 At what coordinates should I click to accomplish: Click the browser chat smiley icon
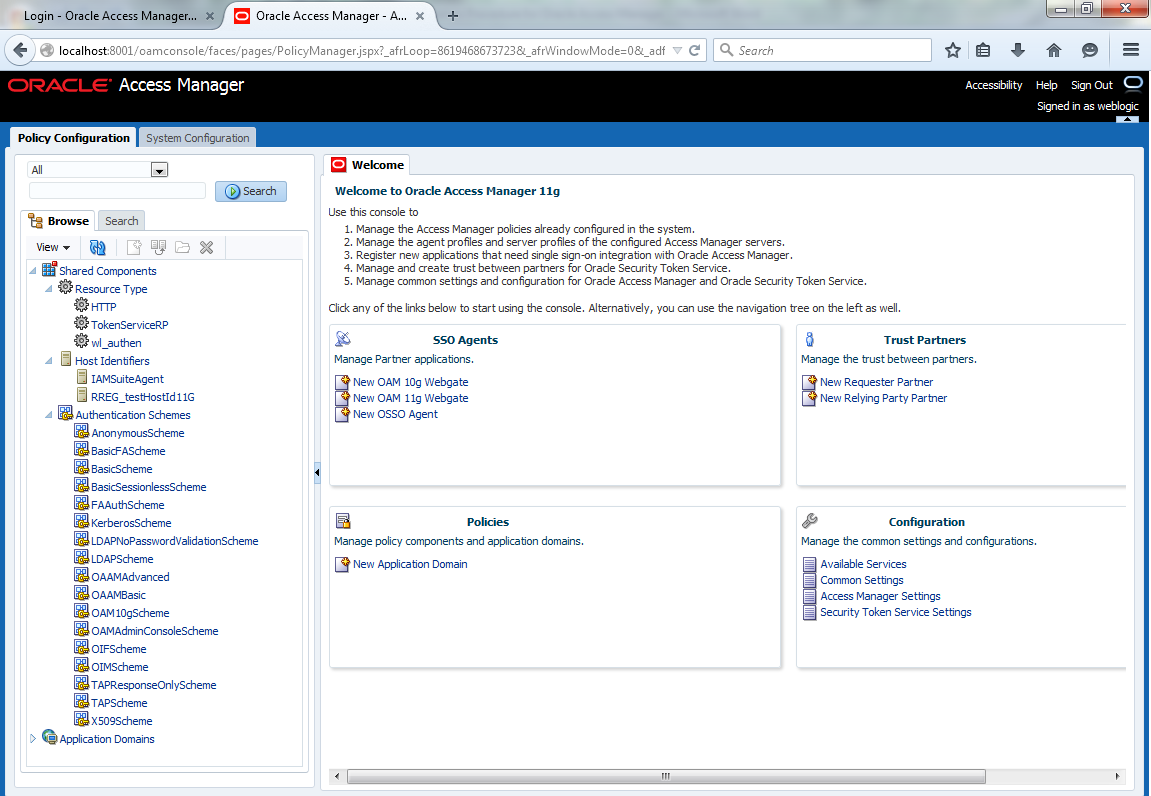pos(1089,50)
